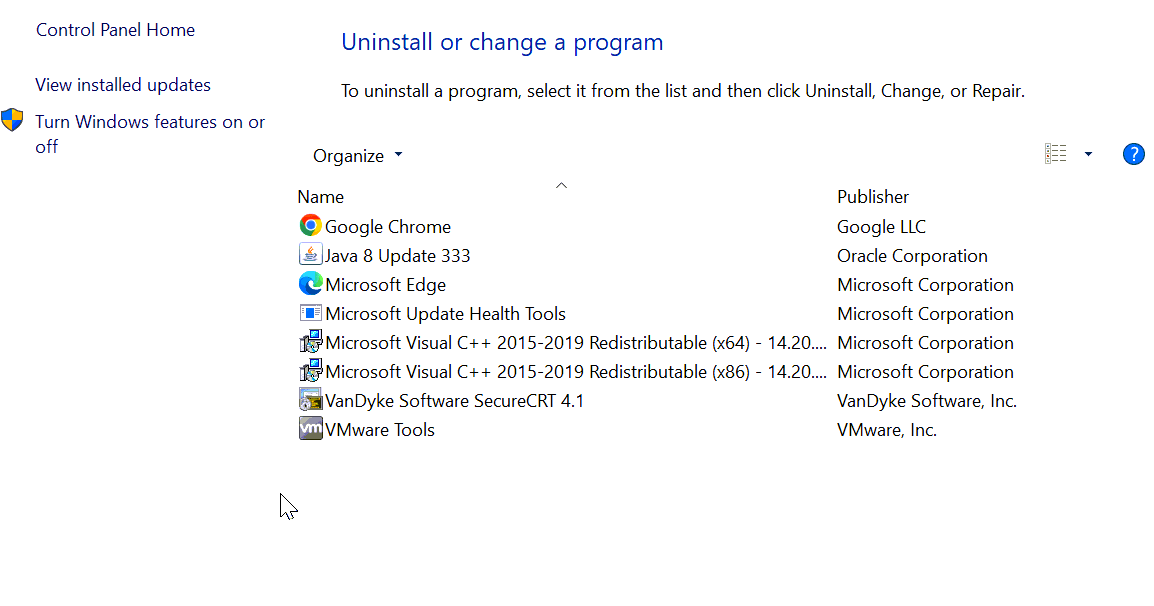Click the view layout icon
Screen dimensions: 1154x606
point(1055,154)
